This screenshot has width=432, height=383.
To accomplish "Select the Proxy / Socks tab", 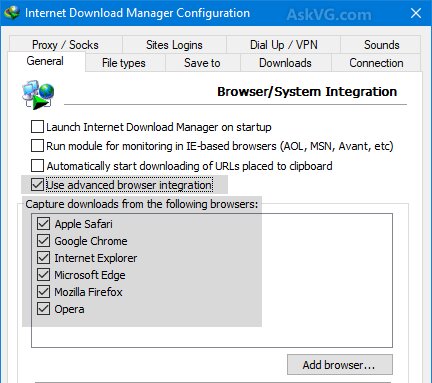I will click(x=65, y=45).
